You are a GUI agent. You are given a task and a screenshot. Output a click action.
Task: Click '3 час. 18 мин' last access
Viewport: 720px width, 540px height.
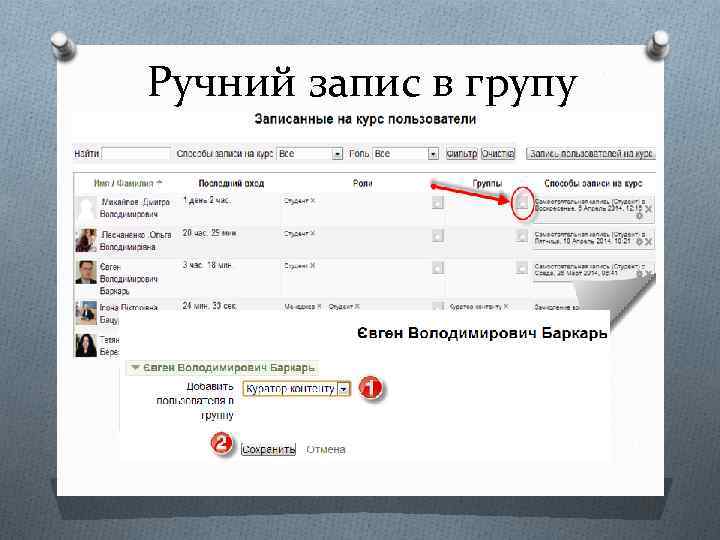(208, 265)
